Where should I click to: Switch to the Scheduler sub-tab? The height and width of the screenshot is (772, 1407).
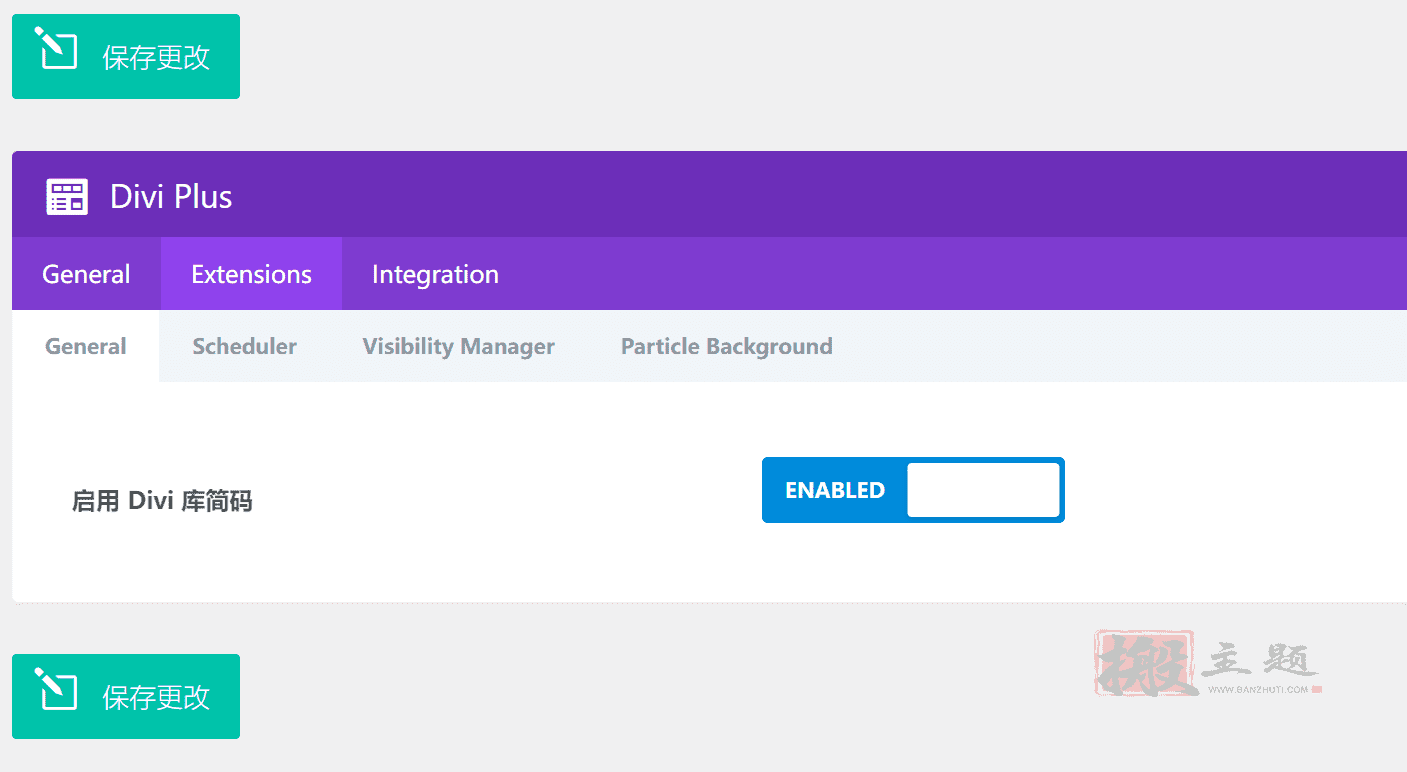pos(244,346)
